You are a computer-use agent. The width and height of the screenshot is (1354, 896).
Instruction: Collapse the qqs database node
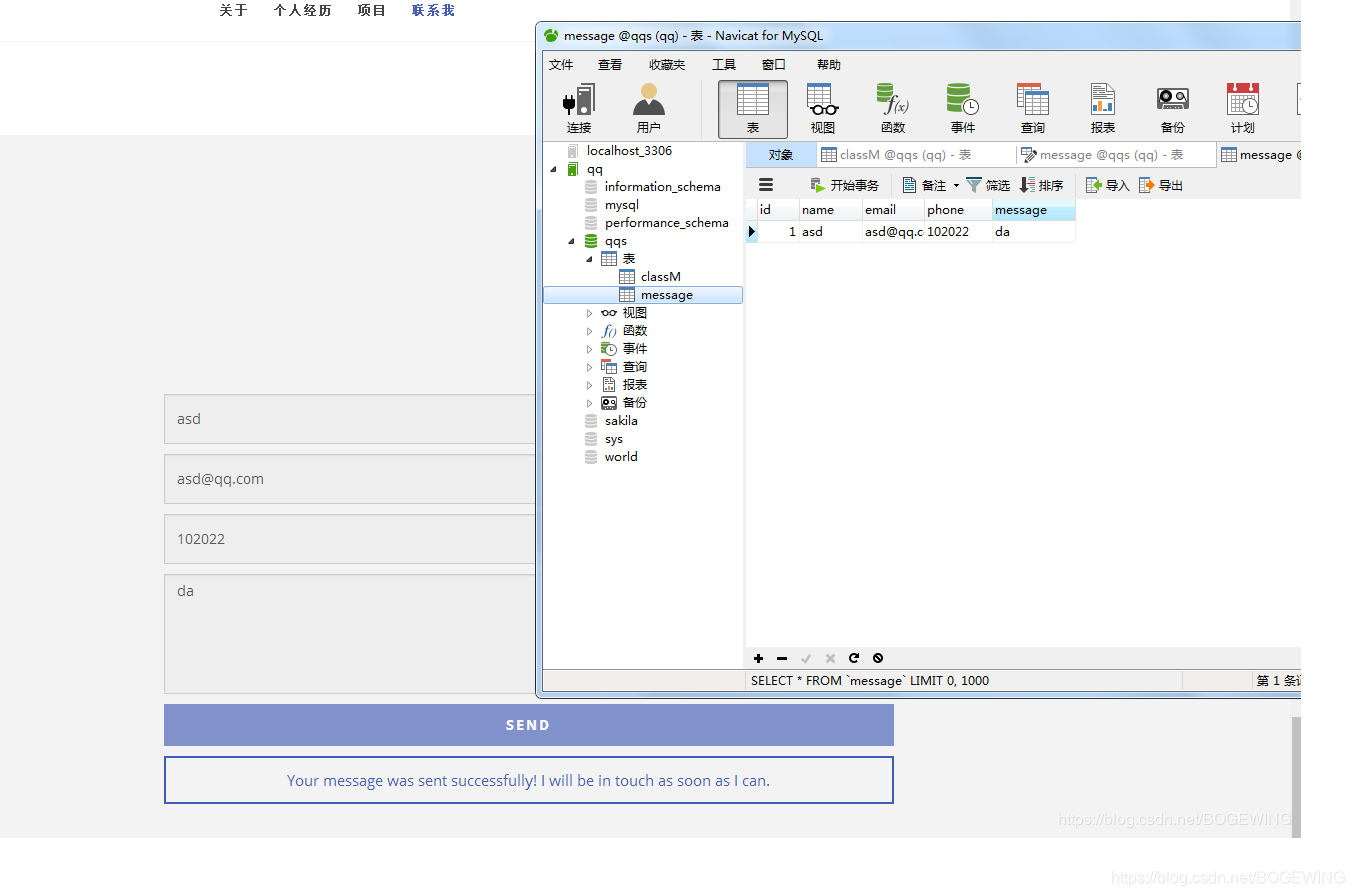tap(571, 242)
